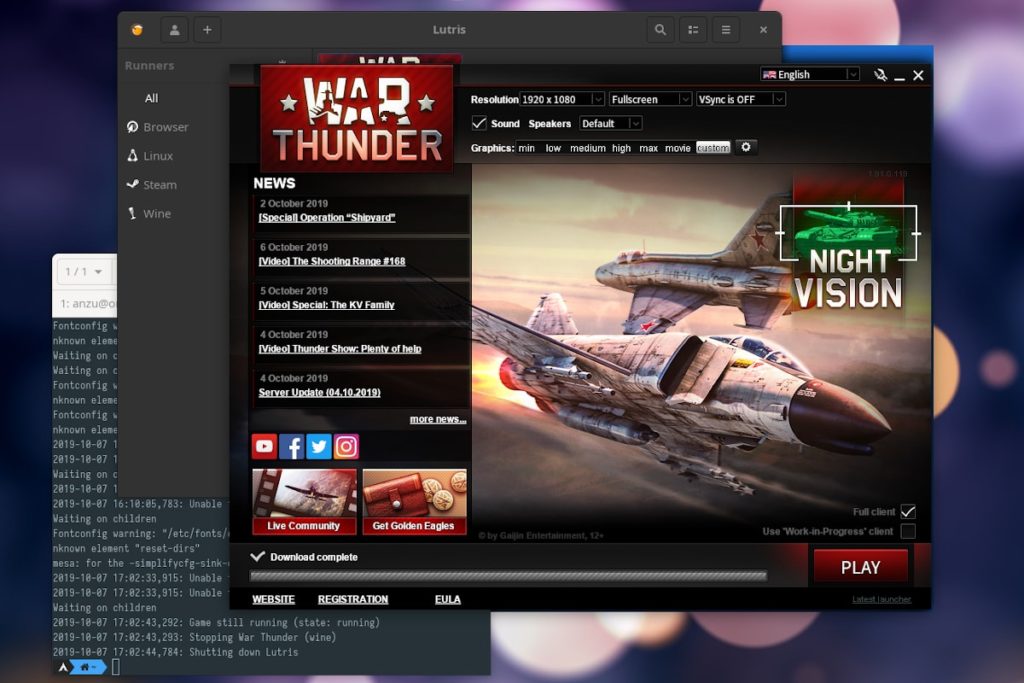The height and width of the screenshot is (683, 1024).
Task: Toggle the Sound checkbox
Action: (x=480, y=123)
